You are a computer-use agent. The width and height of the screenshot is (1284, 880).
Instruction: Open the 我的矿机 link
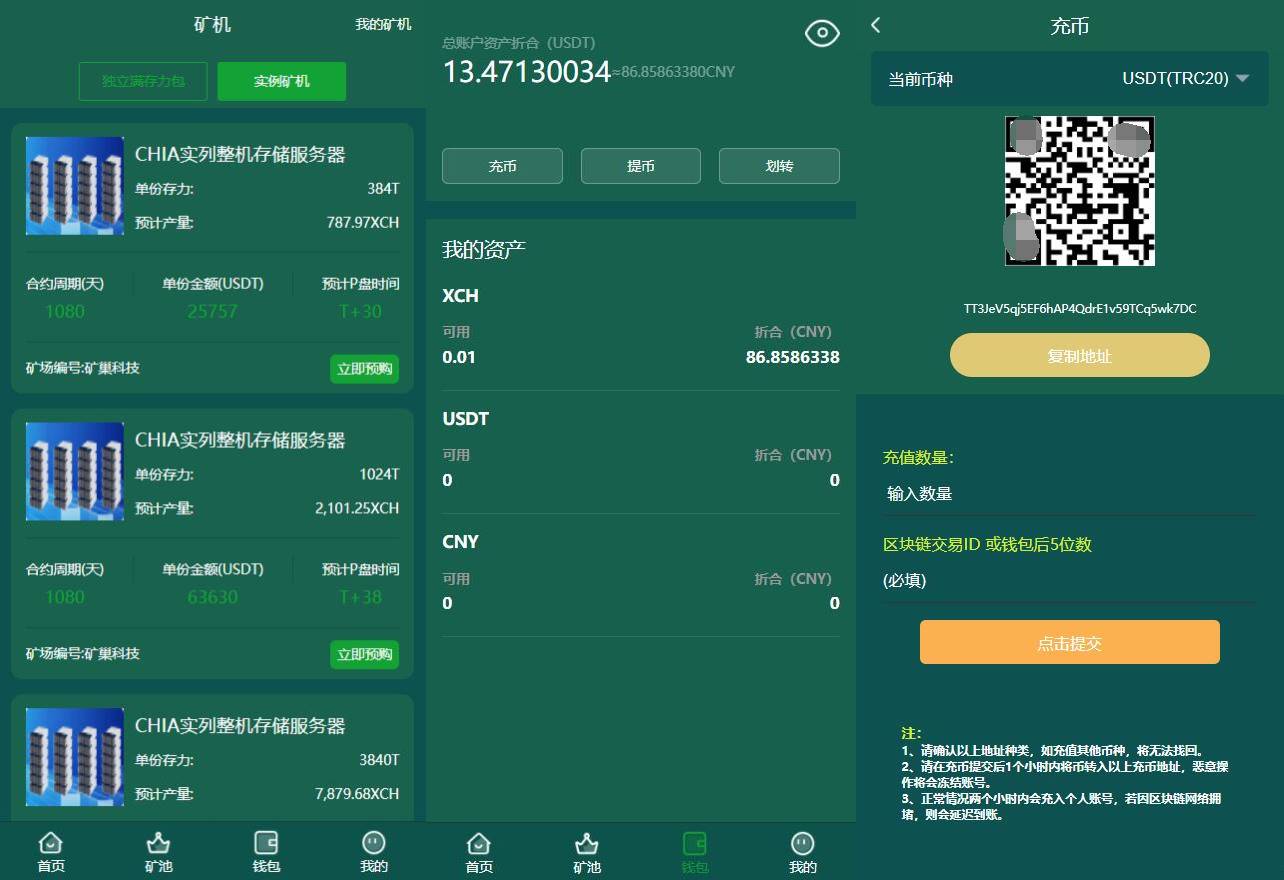383,24
